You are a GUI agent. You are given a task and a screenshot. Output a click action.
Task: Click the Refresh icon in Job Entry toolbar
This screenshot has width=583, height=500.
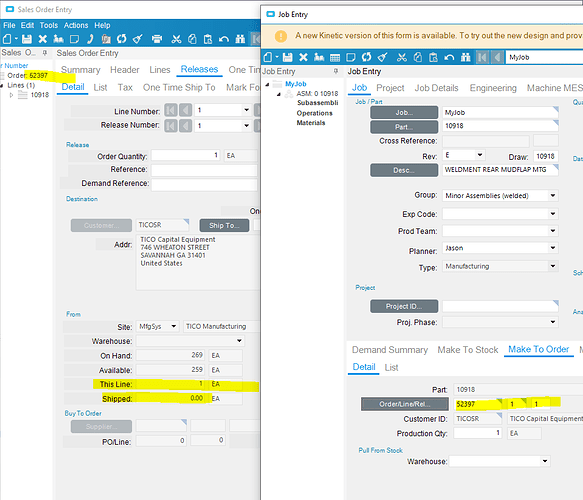tap(367, 57)
